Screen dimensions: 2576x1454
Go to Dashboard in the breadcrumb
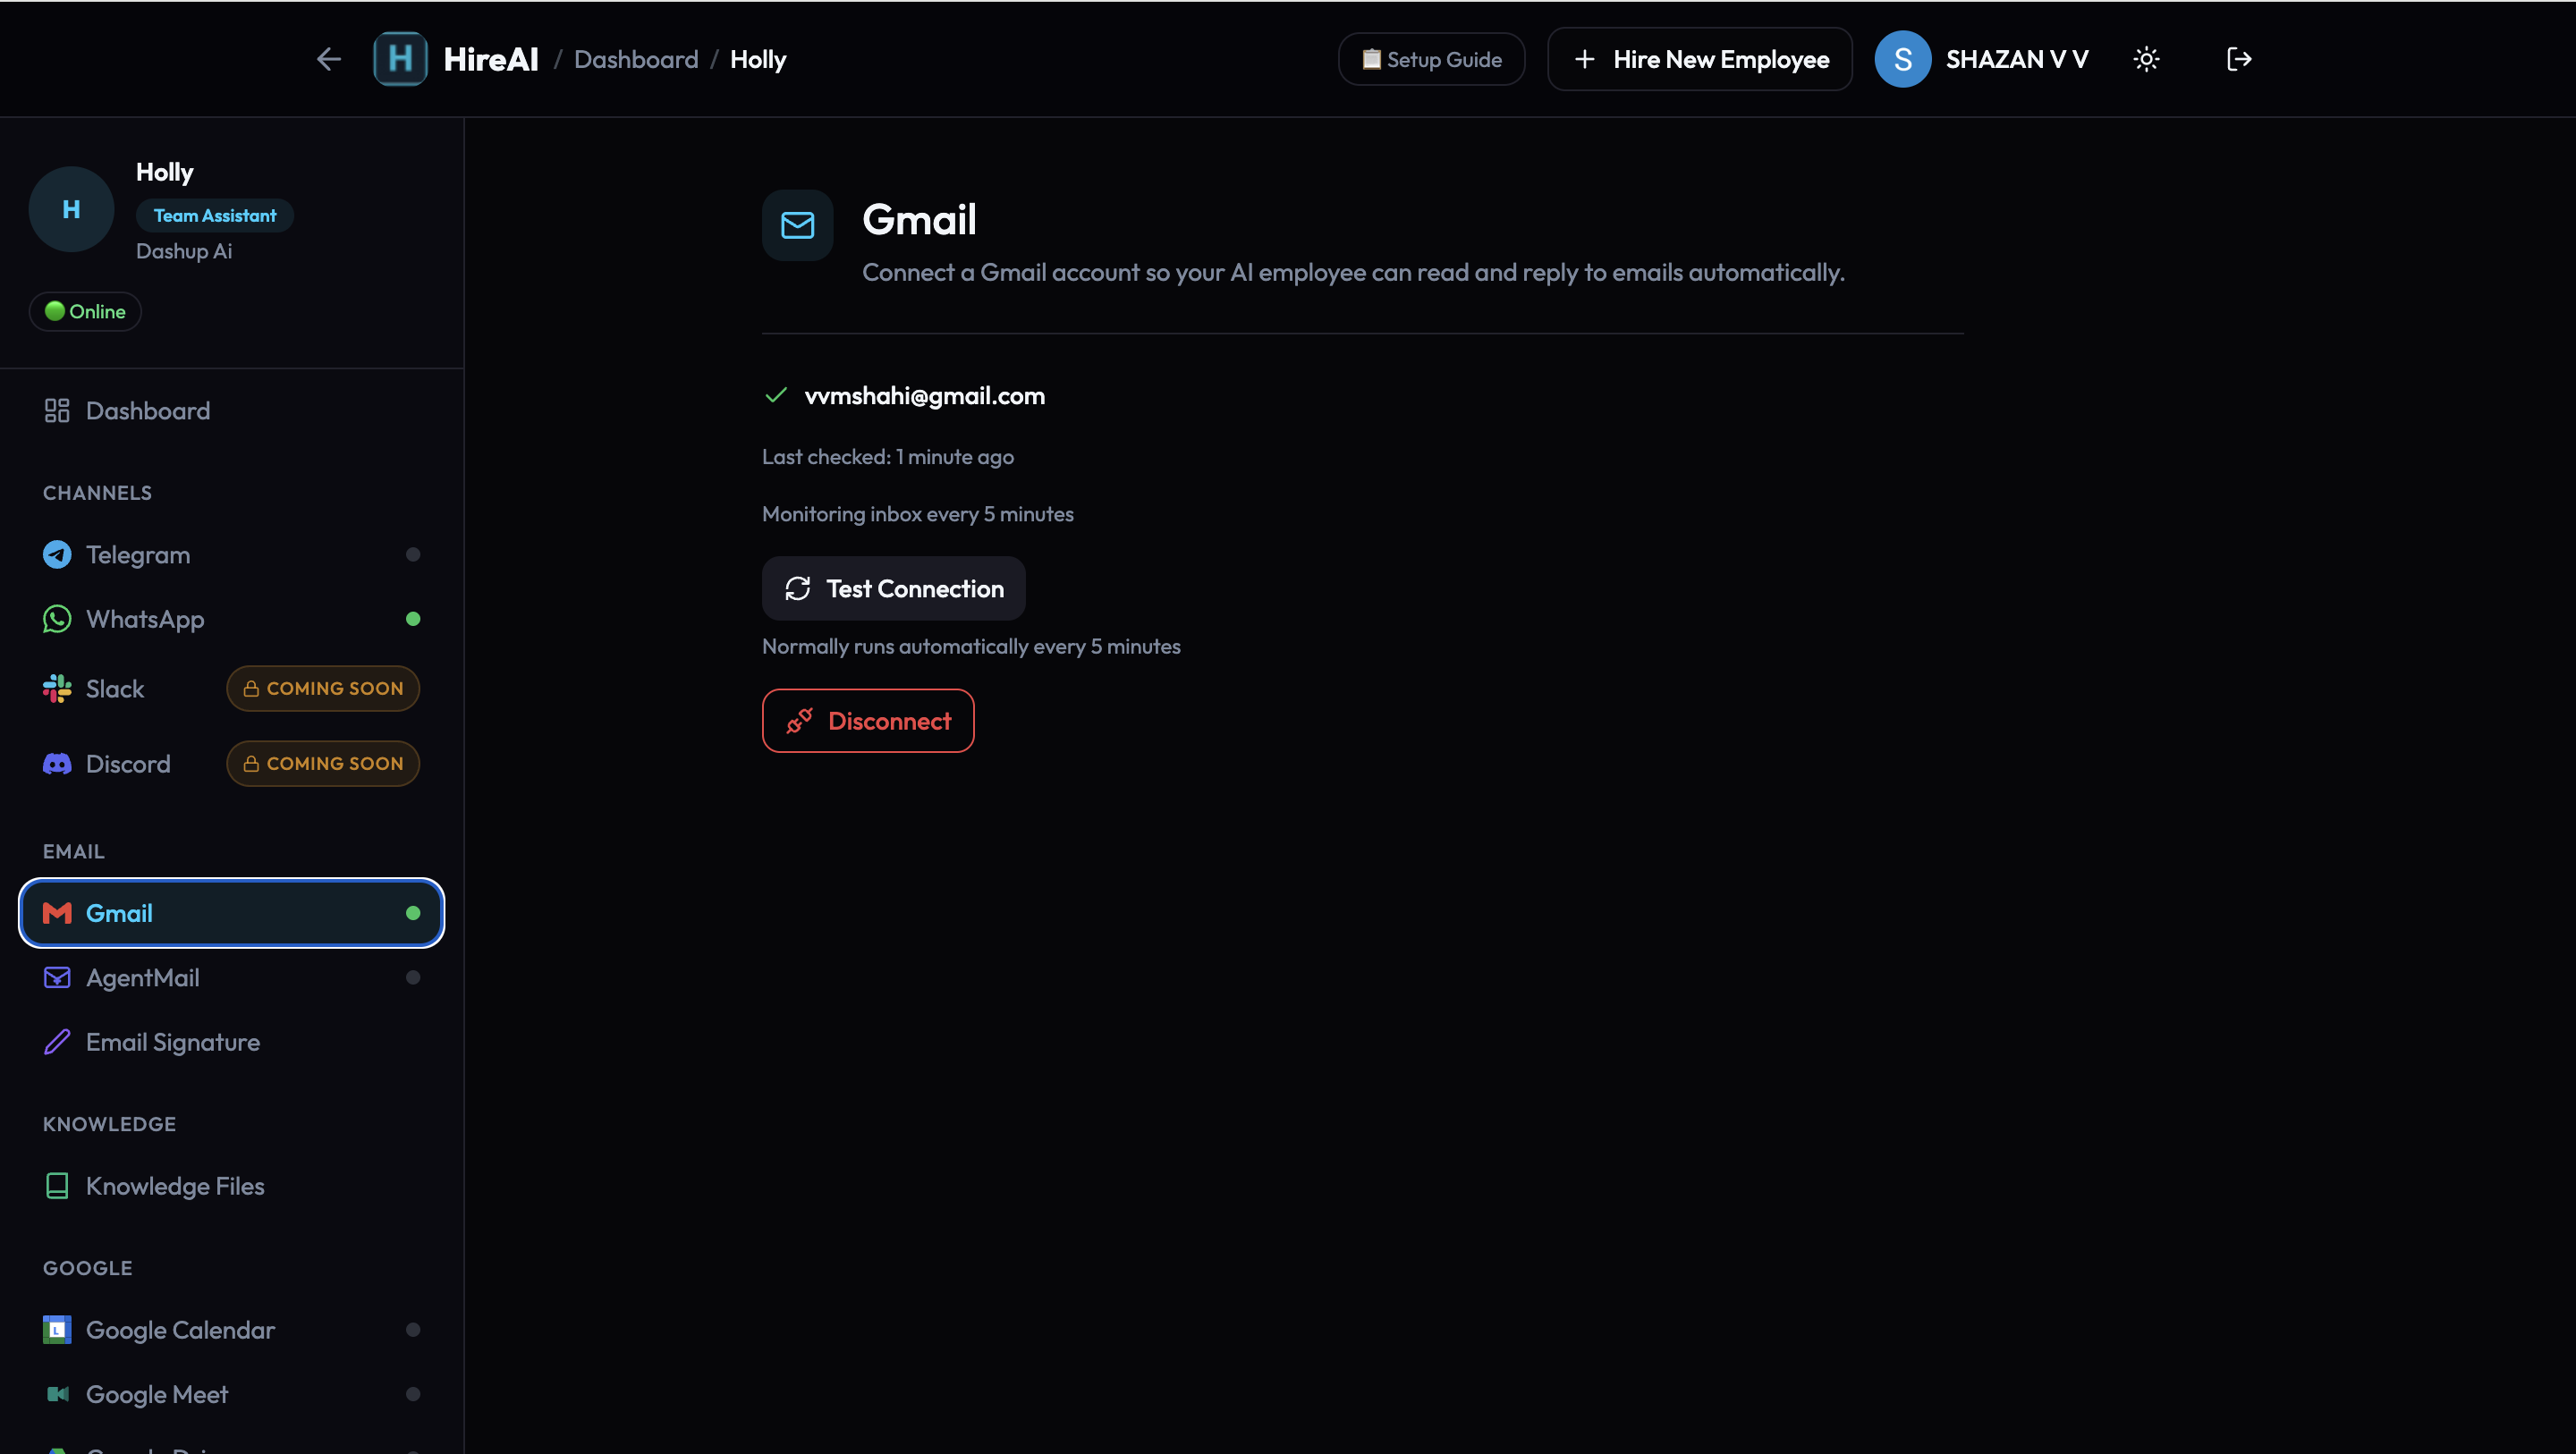point(636,59)
